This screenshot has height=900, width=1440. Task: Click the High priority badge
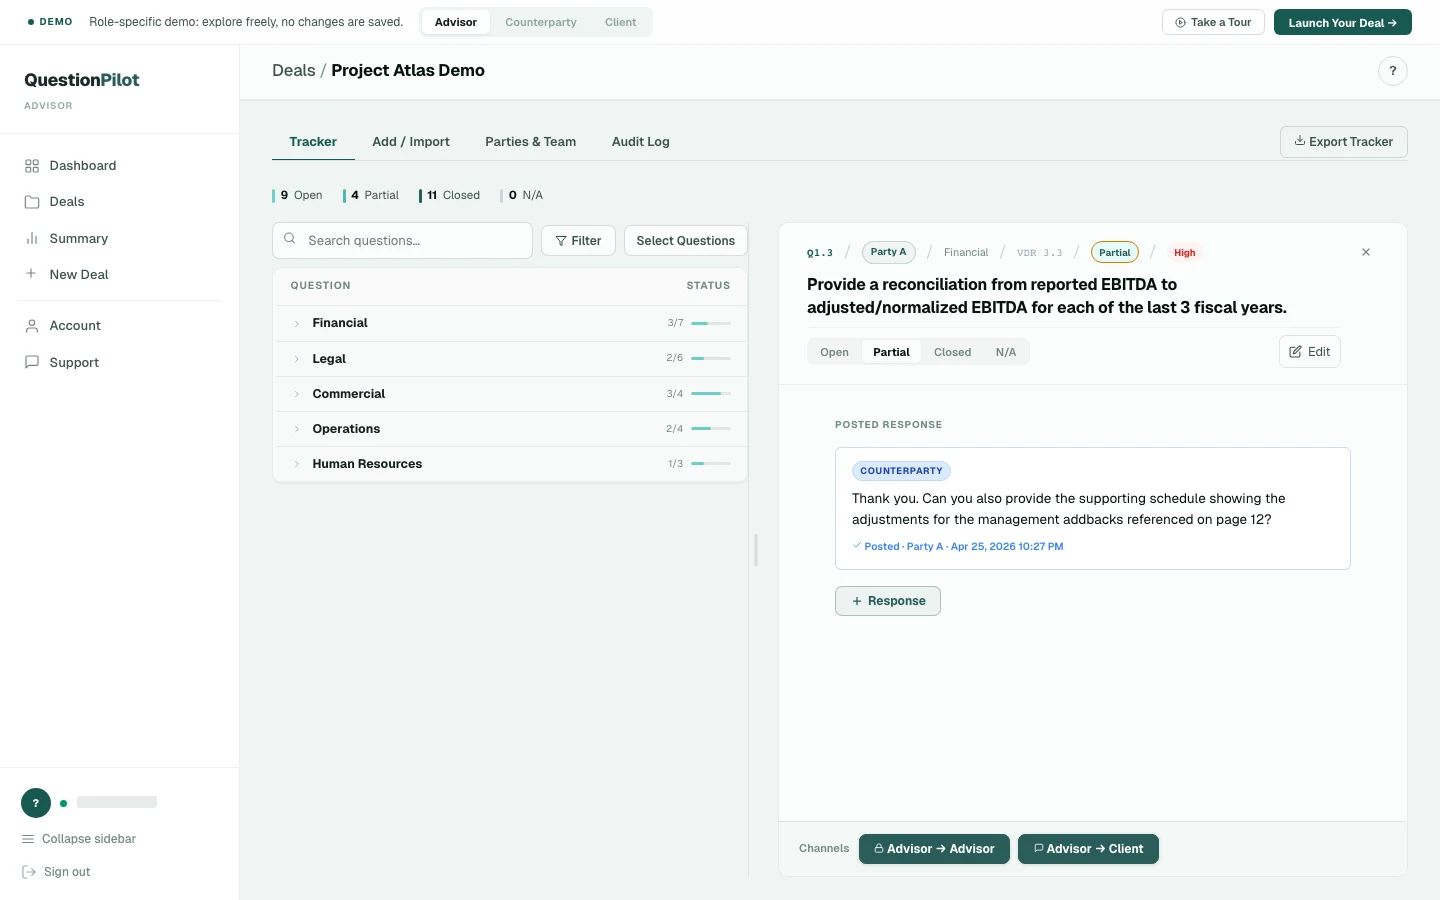pos(1185,253)
